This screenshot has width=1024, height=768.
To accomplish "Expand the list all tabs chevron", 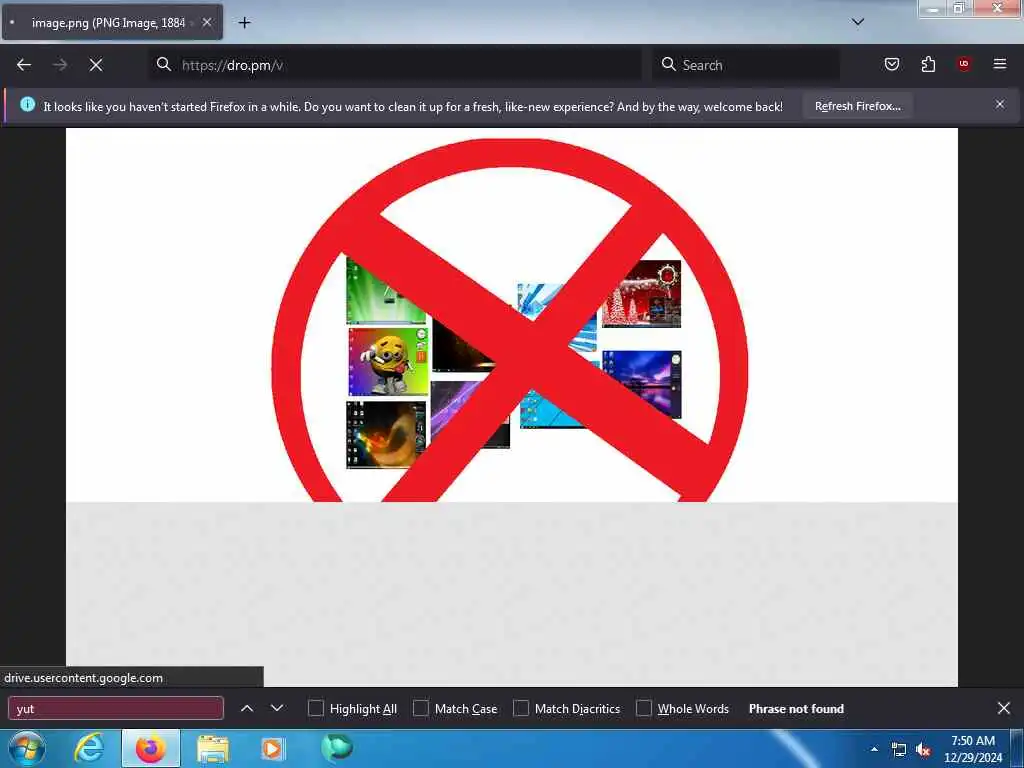I will (858, 22).
